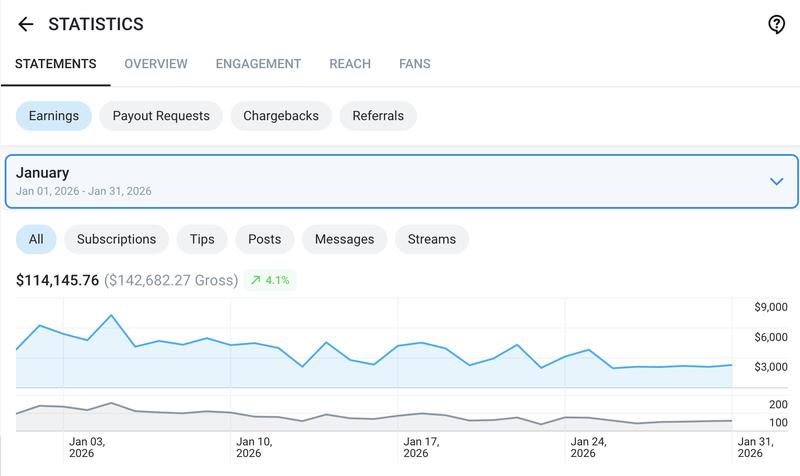Switch to the Overview tab

[156, 64]
